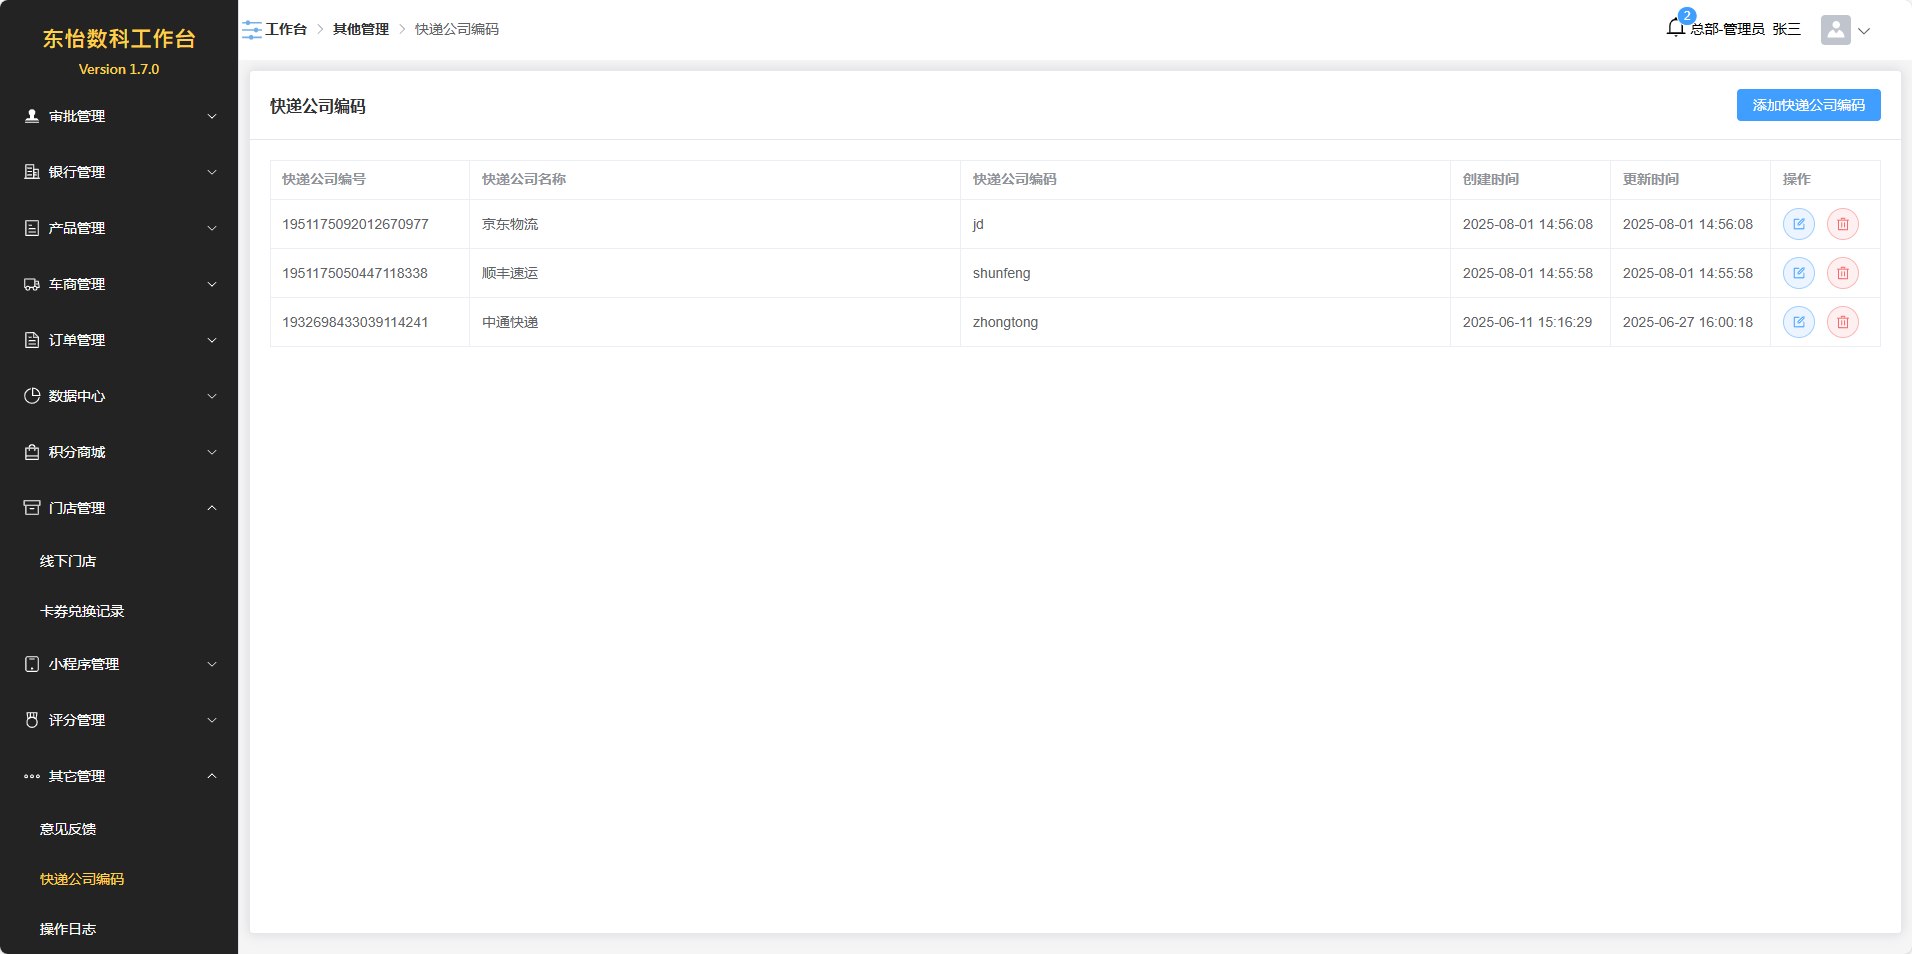Expand the 银行管理 menu
The image size is (1912, 954).
tap(118, 172)
